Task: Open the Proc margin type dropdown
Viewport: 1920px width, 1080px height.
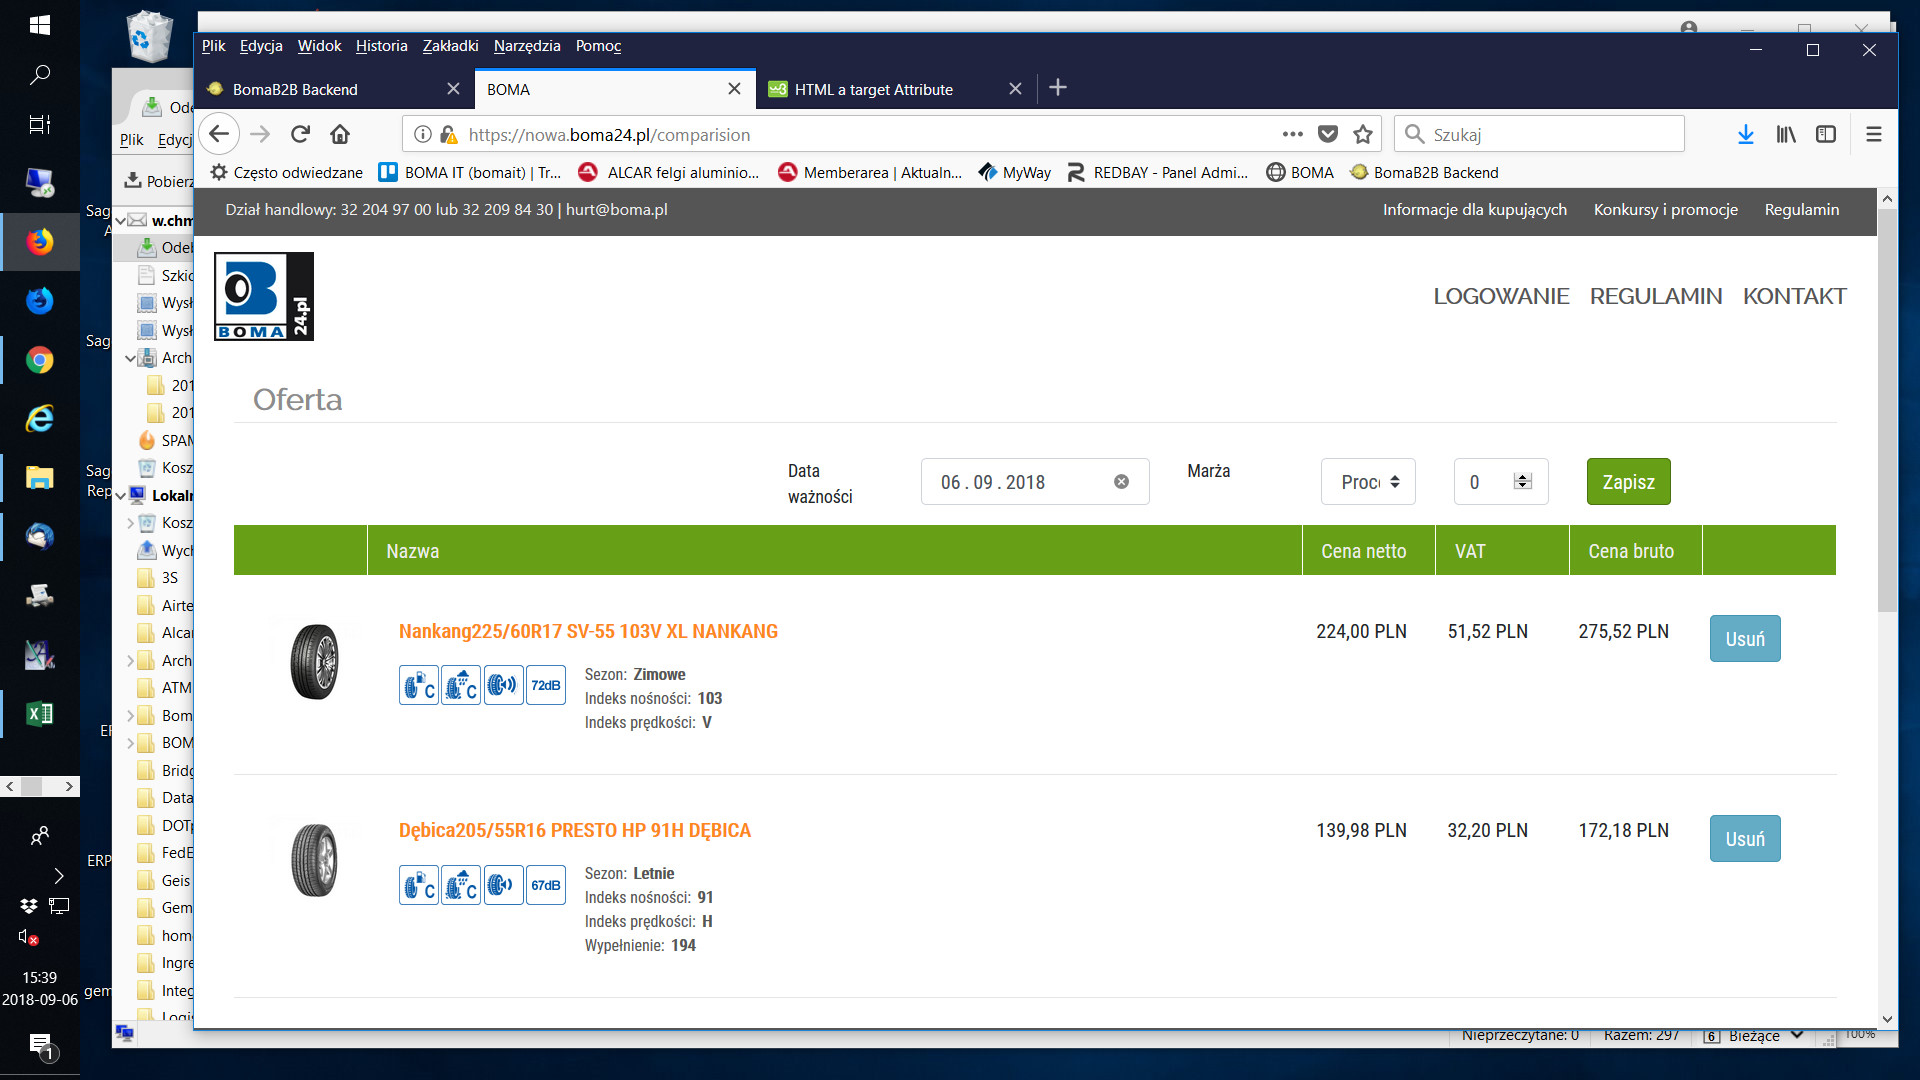Action: point(1368,482)
